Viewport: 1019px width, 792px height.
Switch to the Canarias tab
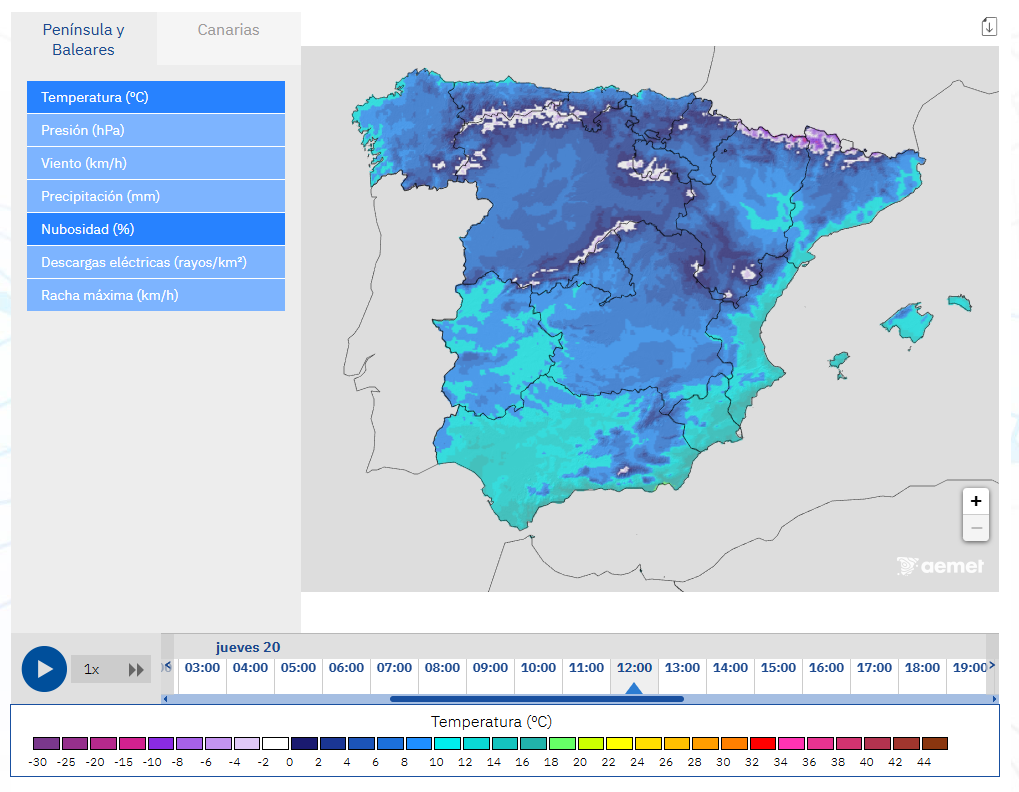(x=228, y=30)
